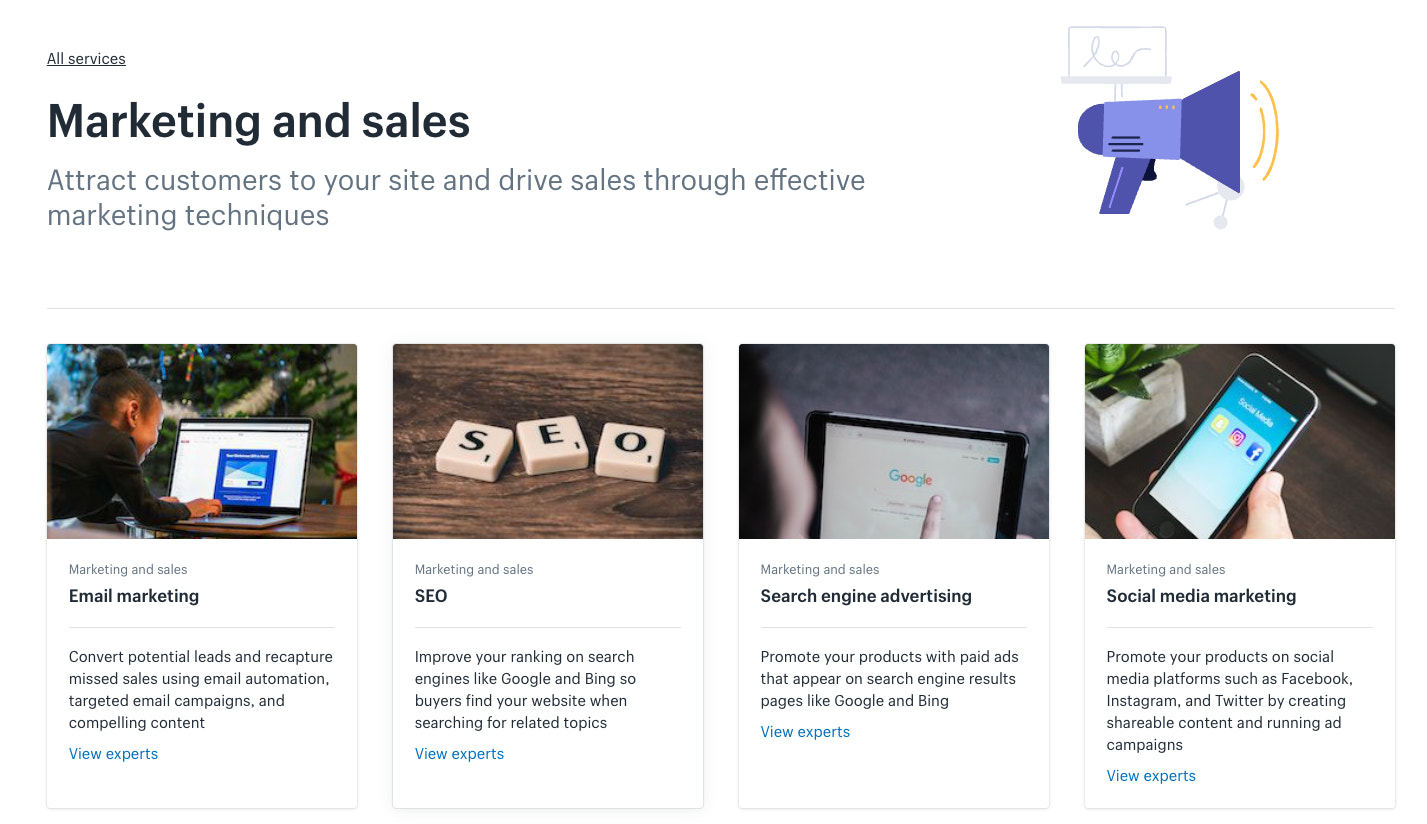Open the All services link
Image resolution: width=1427 pixels, height=824 pixels.
click(x=86, y=59)
